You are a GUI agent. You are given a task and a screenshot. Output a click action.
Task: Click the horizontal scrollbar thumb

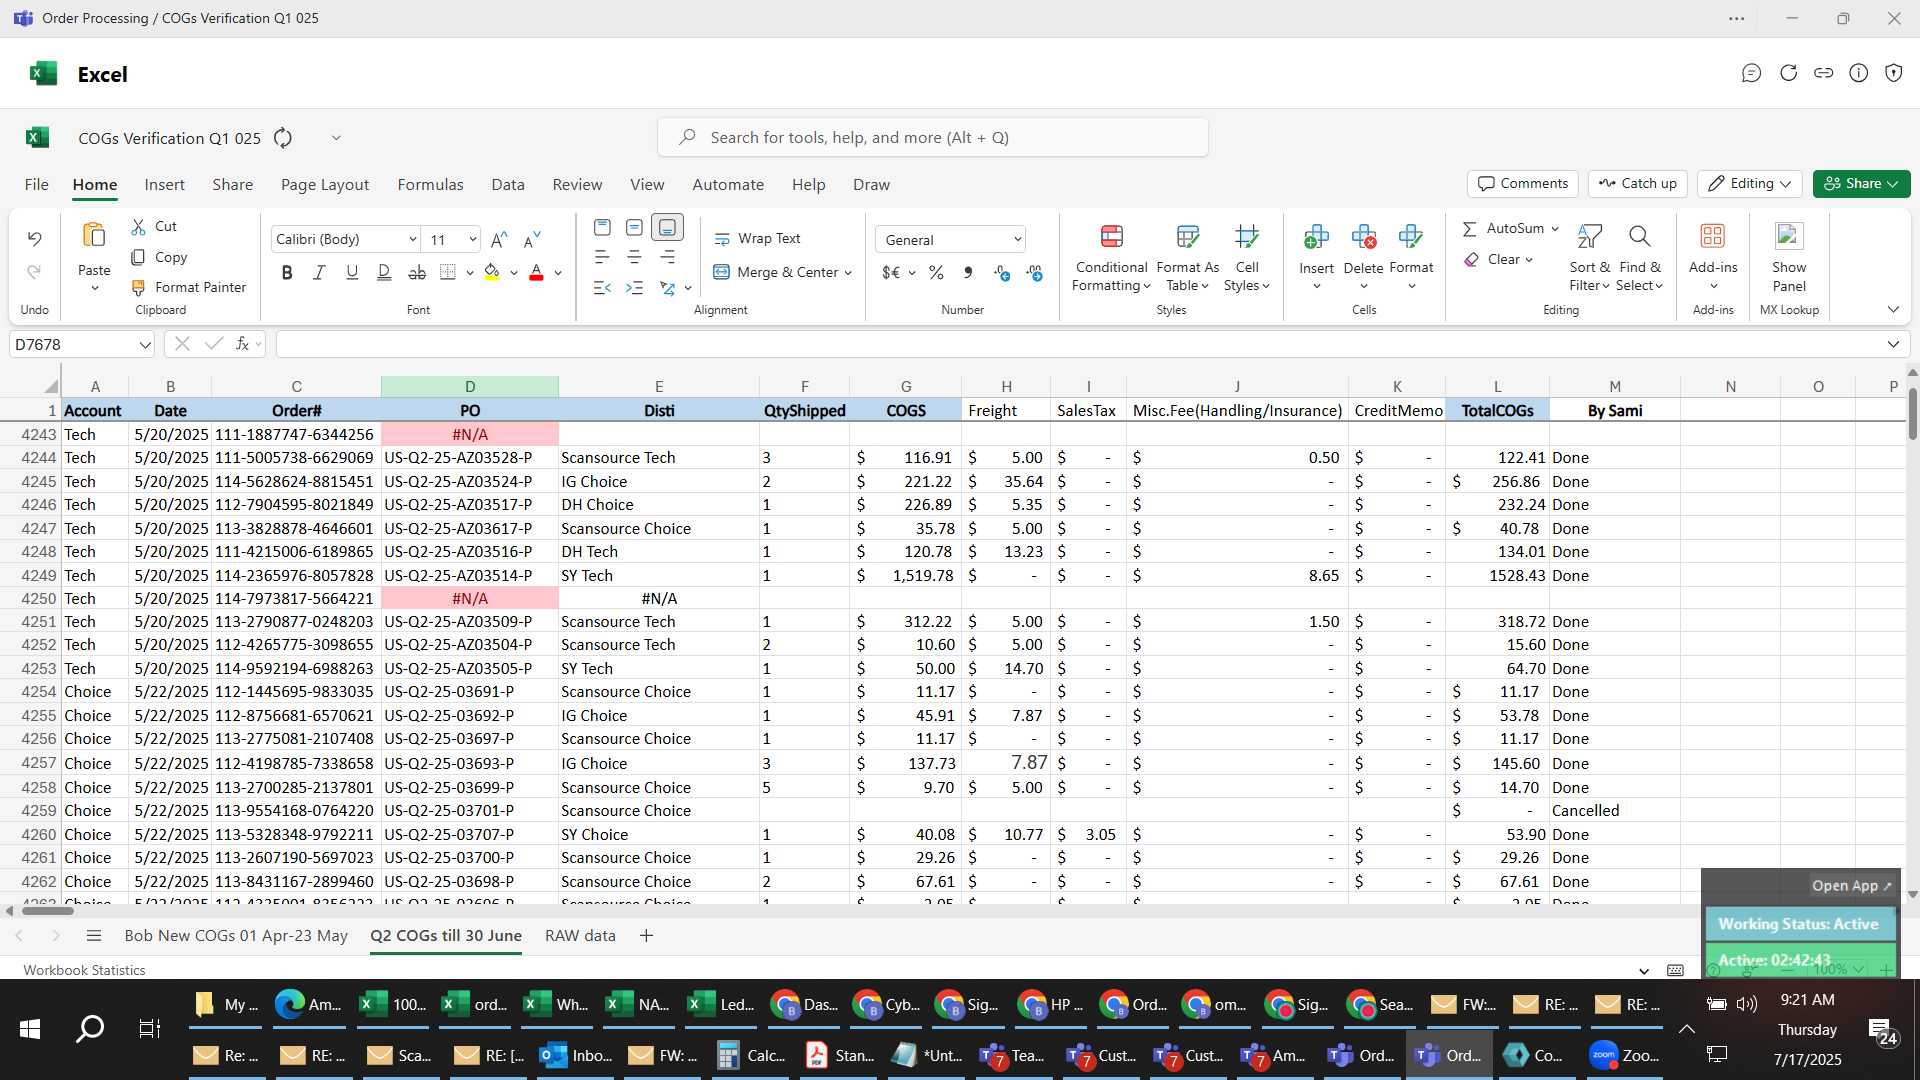point(47,911)
